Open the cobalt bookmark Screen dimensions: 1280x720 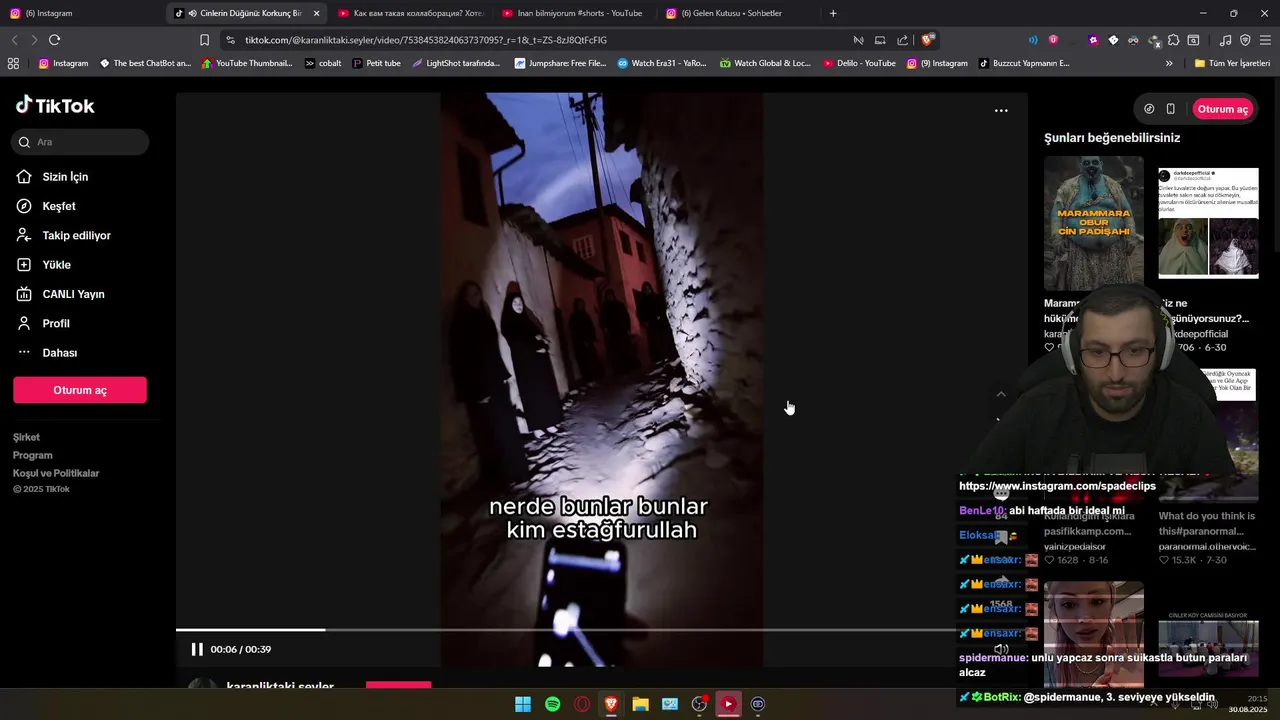323,63
